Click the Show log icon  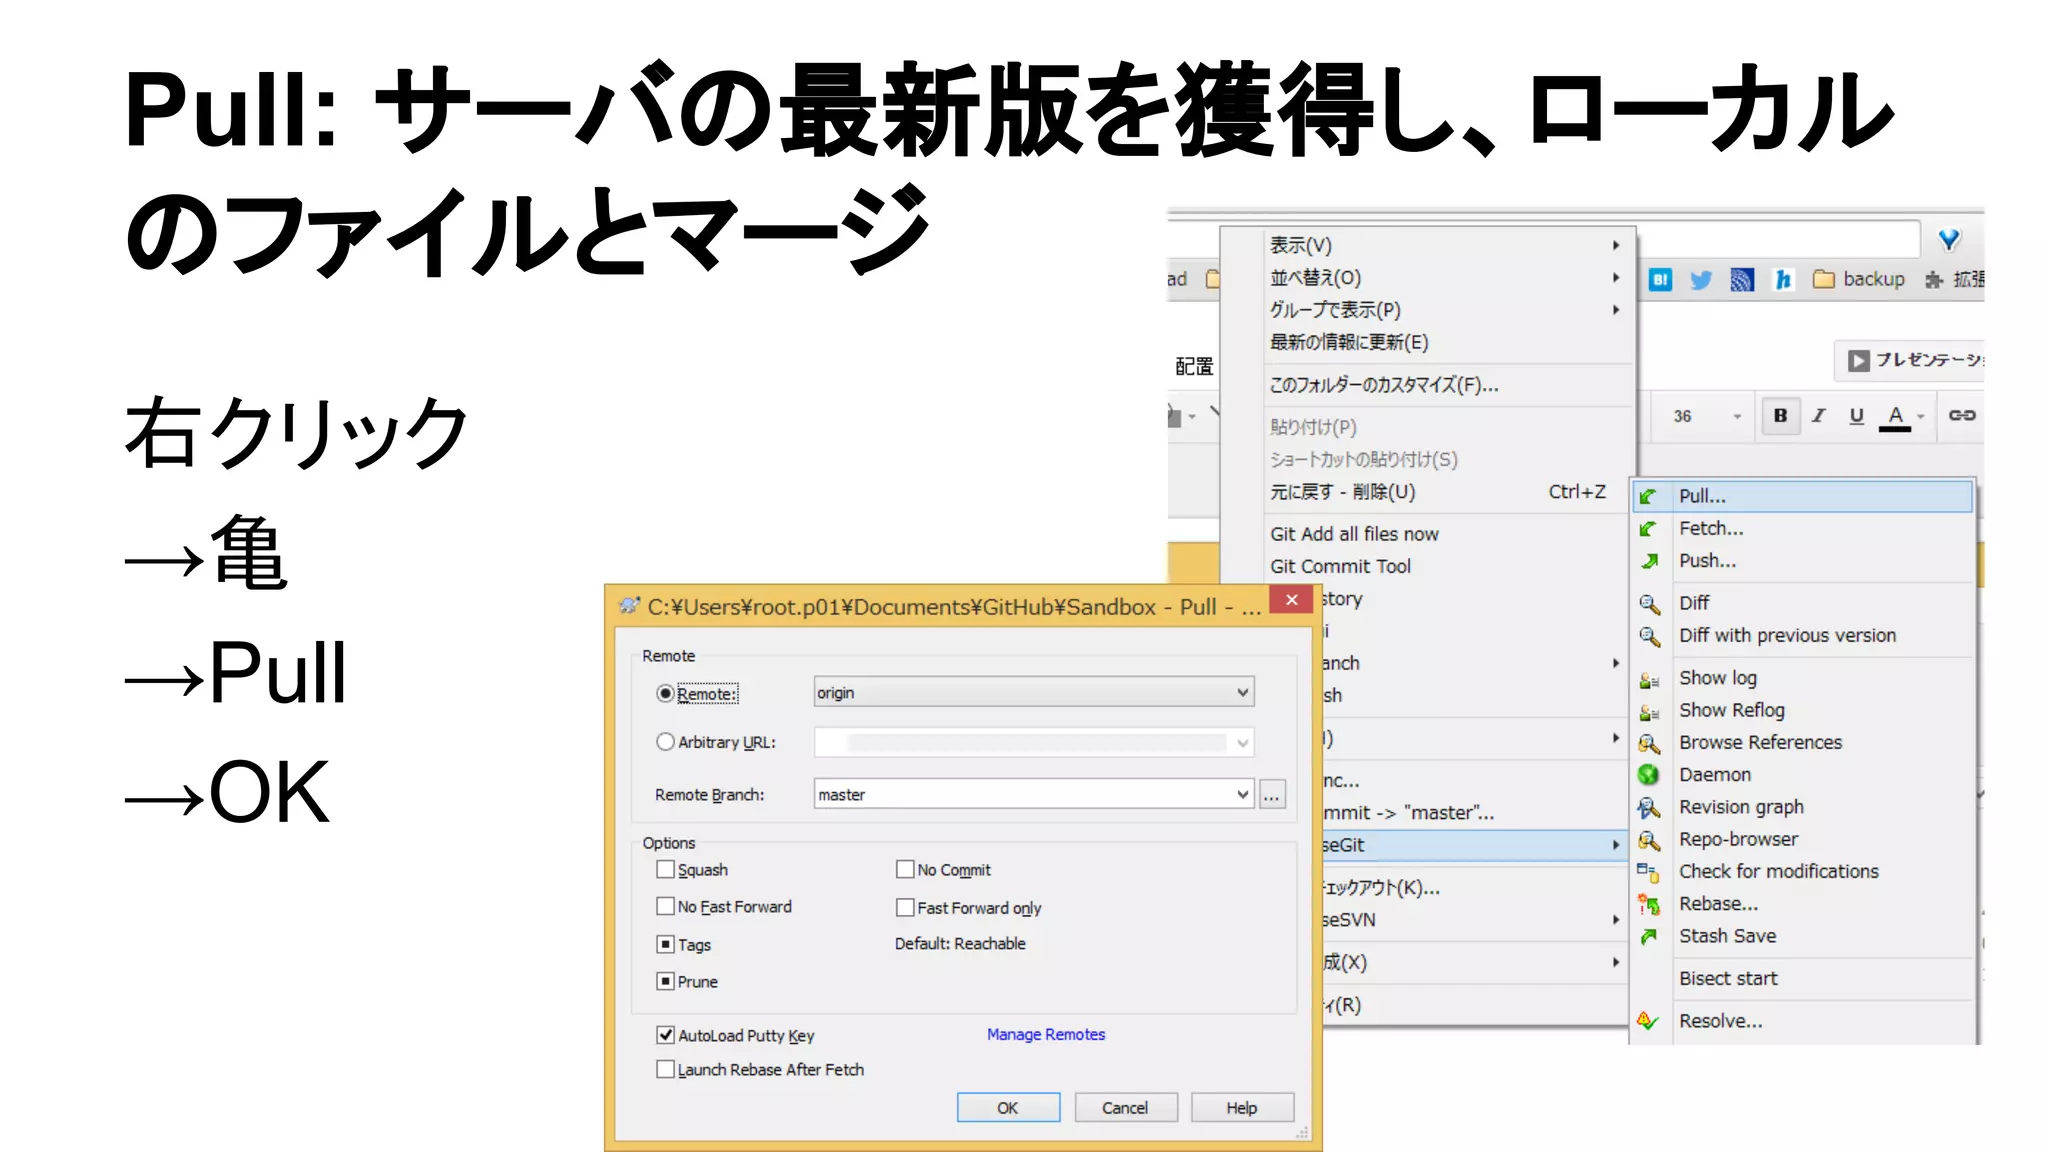[x=1648, y=679]
